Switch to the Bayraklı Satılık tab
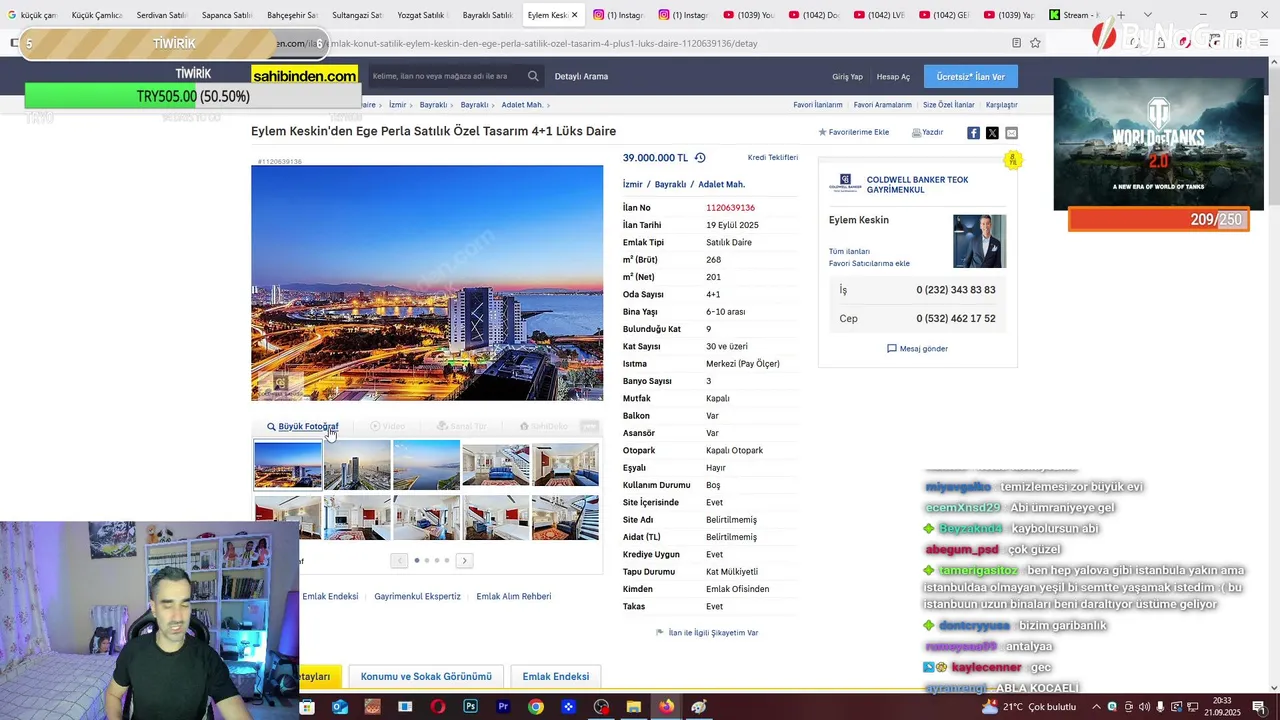The height and width of the screenshot is (720, 1280). 487,15
